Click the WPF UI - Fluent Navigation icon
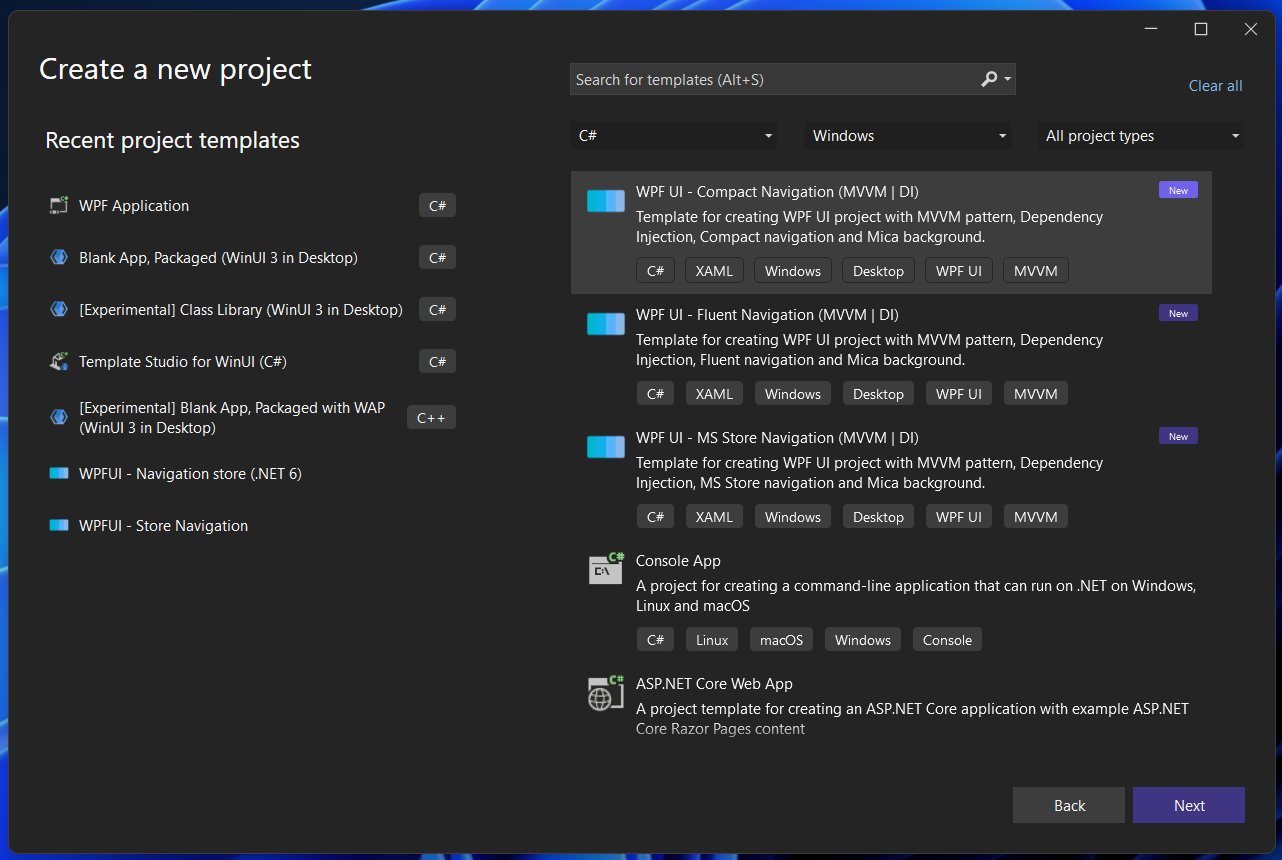1282x860 pixels. click(x=605, y=323)
